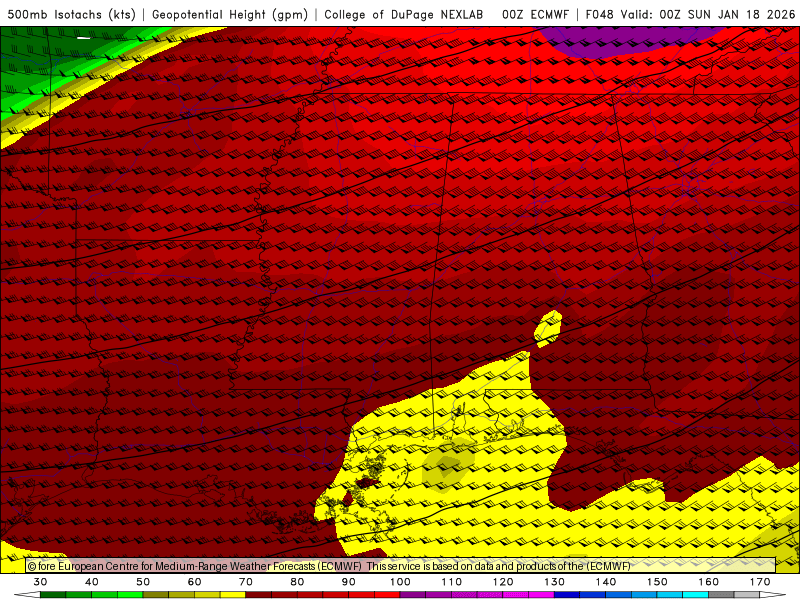
Task: Select the bright magenta 125-130 kt swatch
Action: click(541, 595)
